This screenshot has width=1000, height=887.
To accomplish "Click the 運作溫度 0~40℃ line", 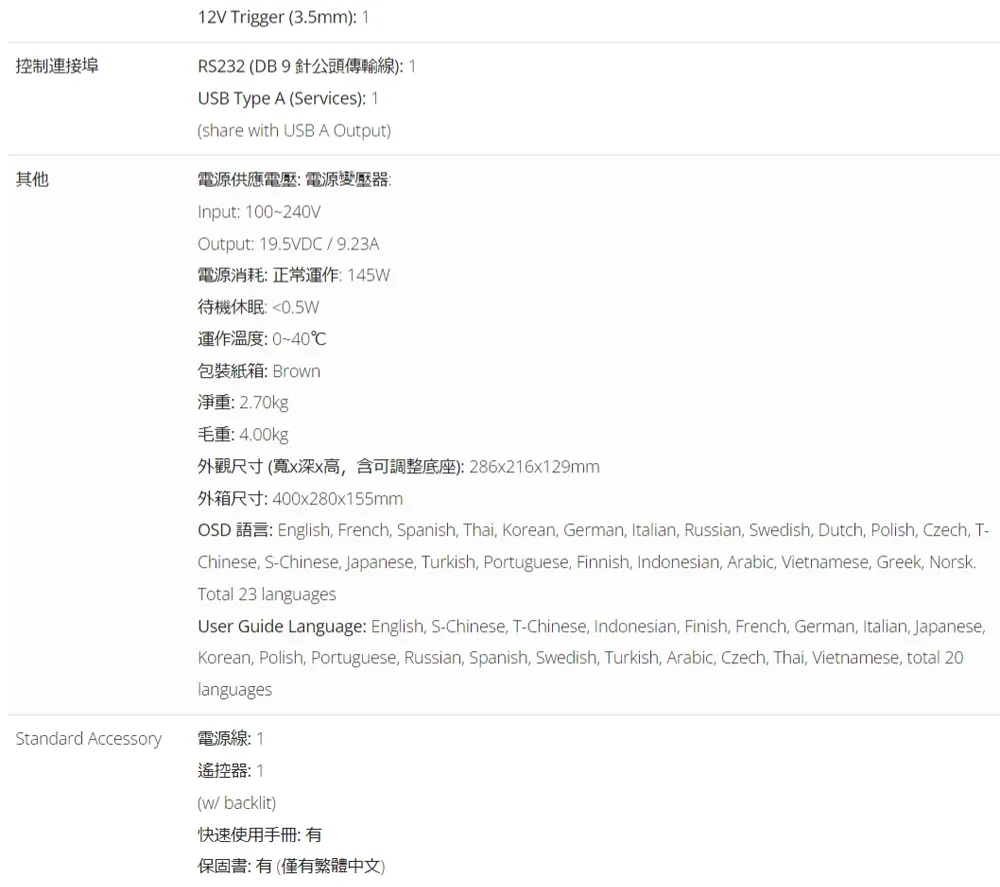I will coord(261,339).
